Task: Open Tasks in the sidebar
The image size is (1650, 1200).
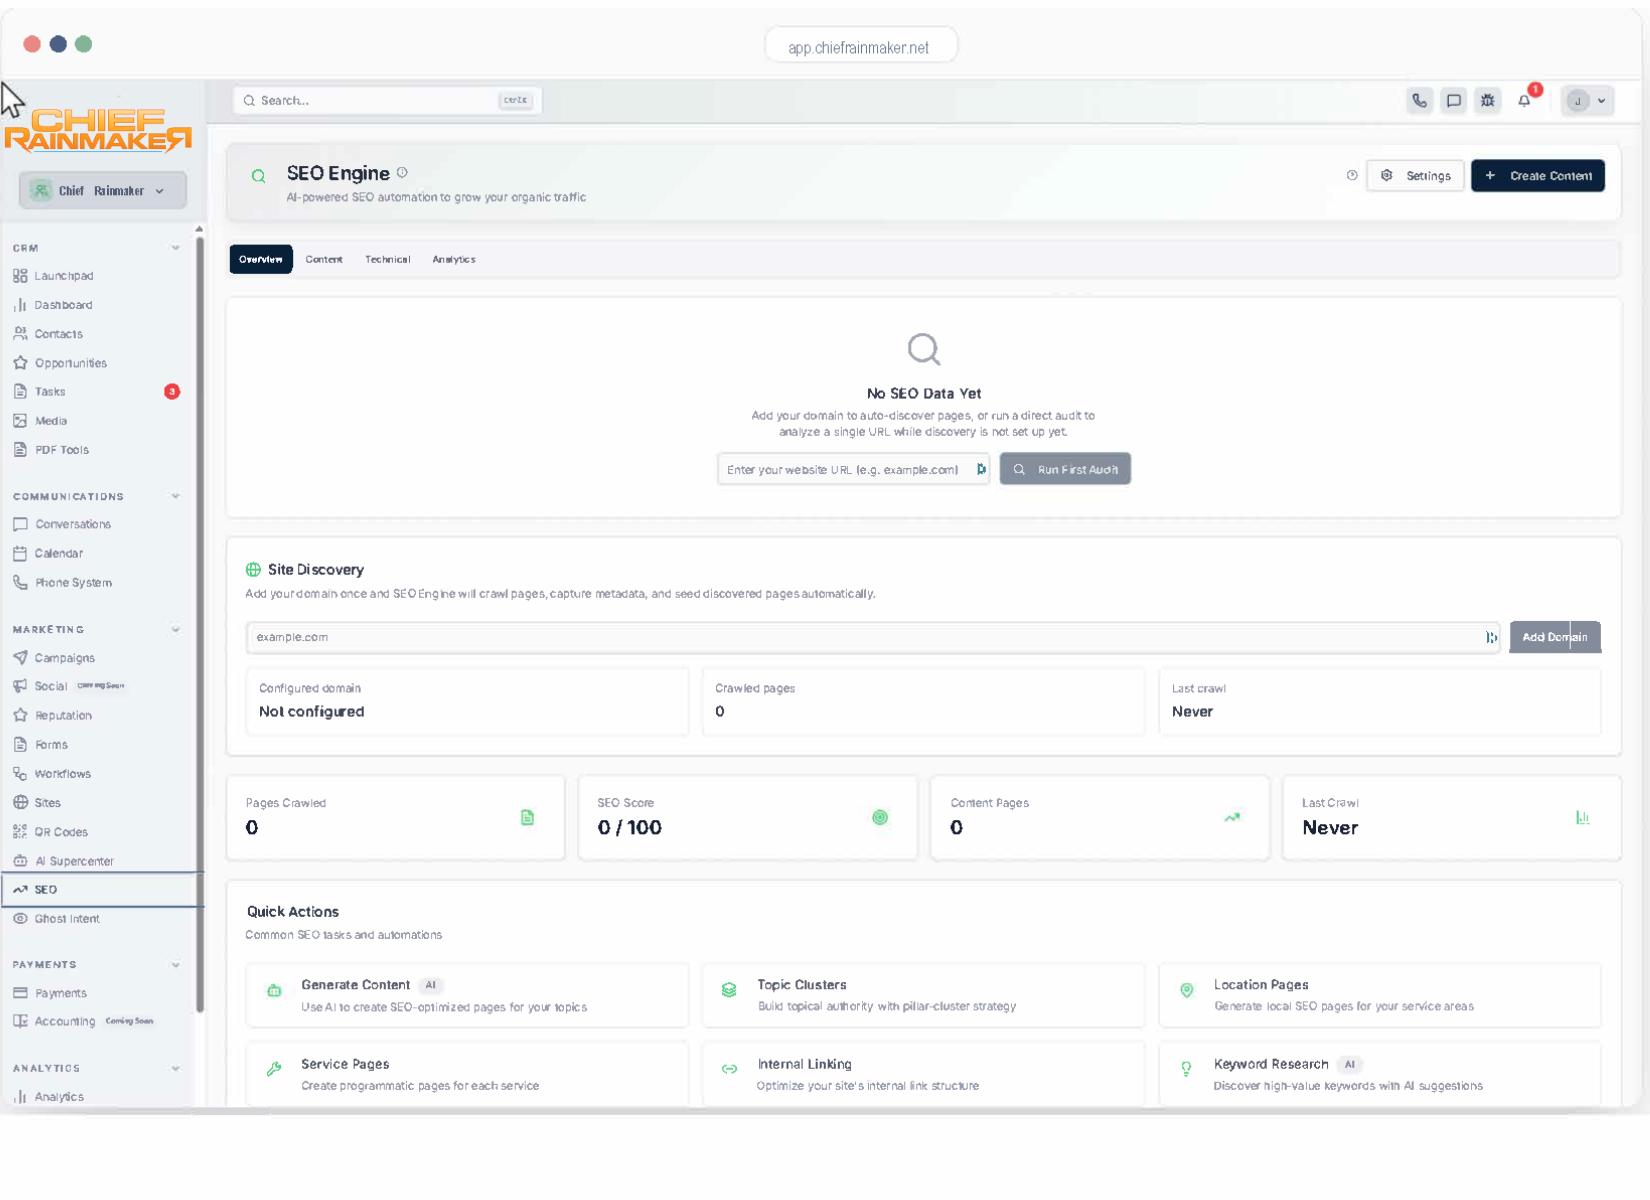Action: (50, 392)
